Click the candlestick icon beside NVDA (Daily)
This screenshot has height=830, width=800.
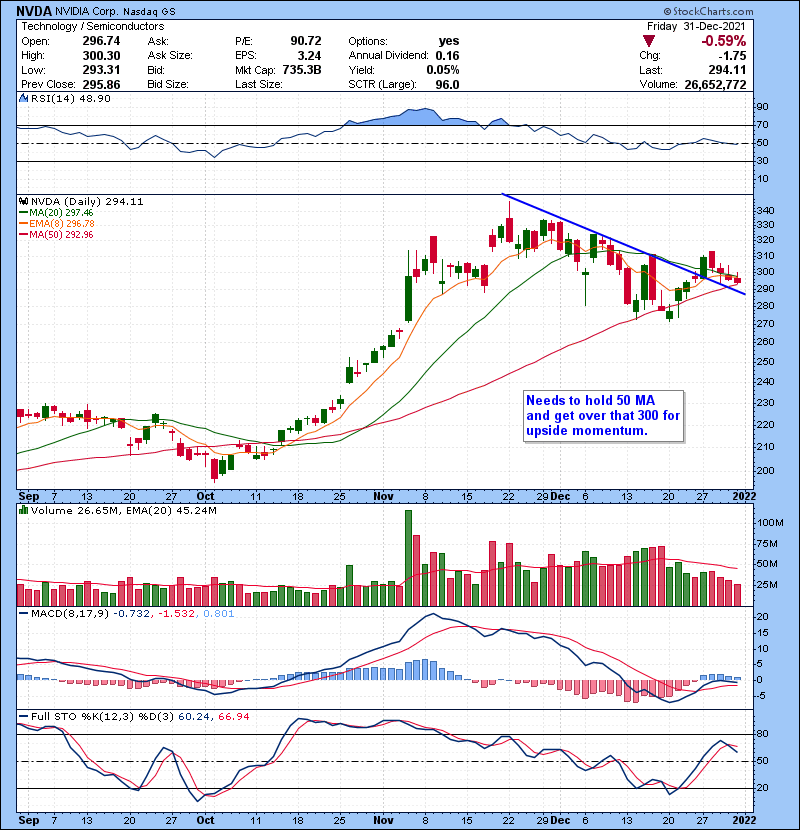coord(24,201)
